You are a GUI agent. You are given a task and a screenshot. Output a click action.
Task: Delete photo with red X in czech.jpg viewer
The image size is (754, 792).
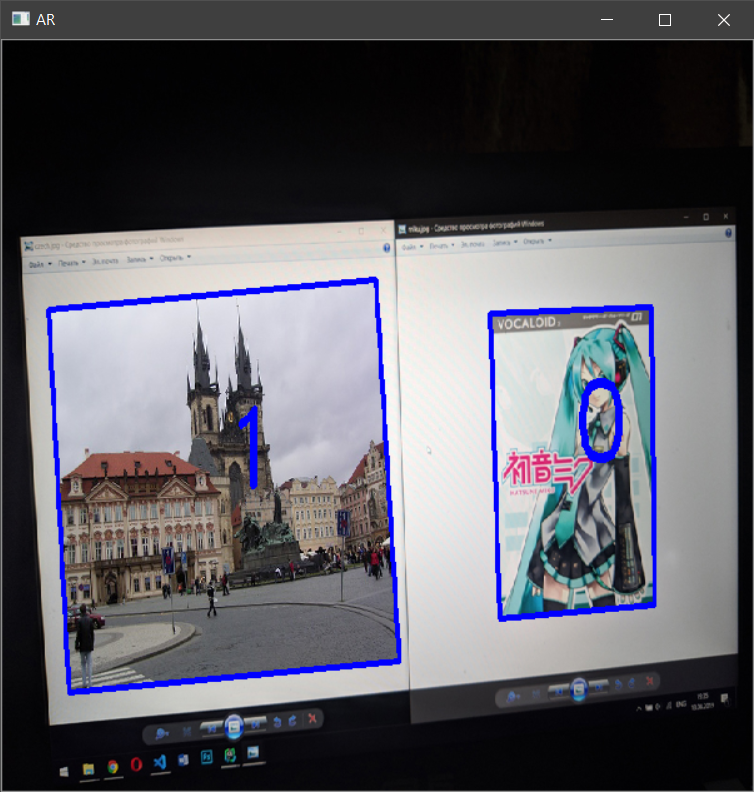click(312, 718)
